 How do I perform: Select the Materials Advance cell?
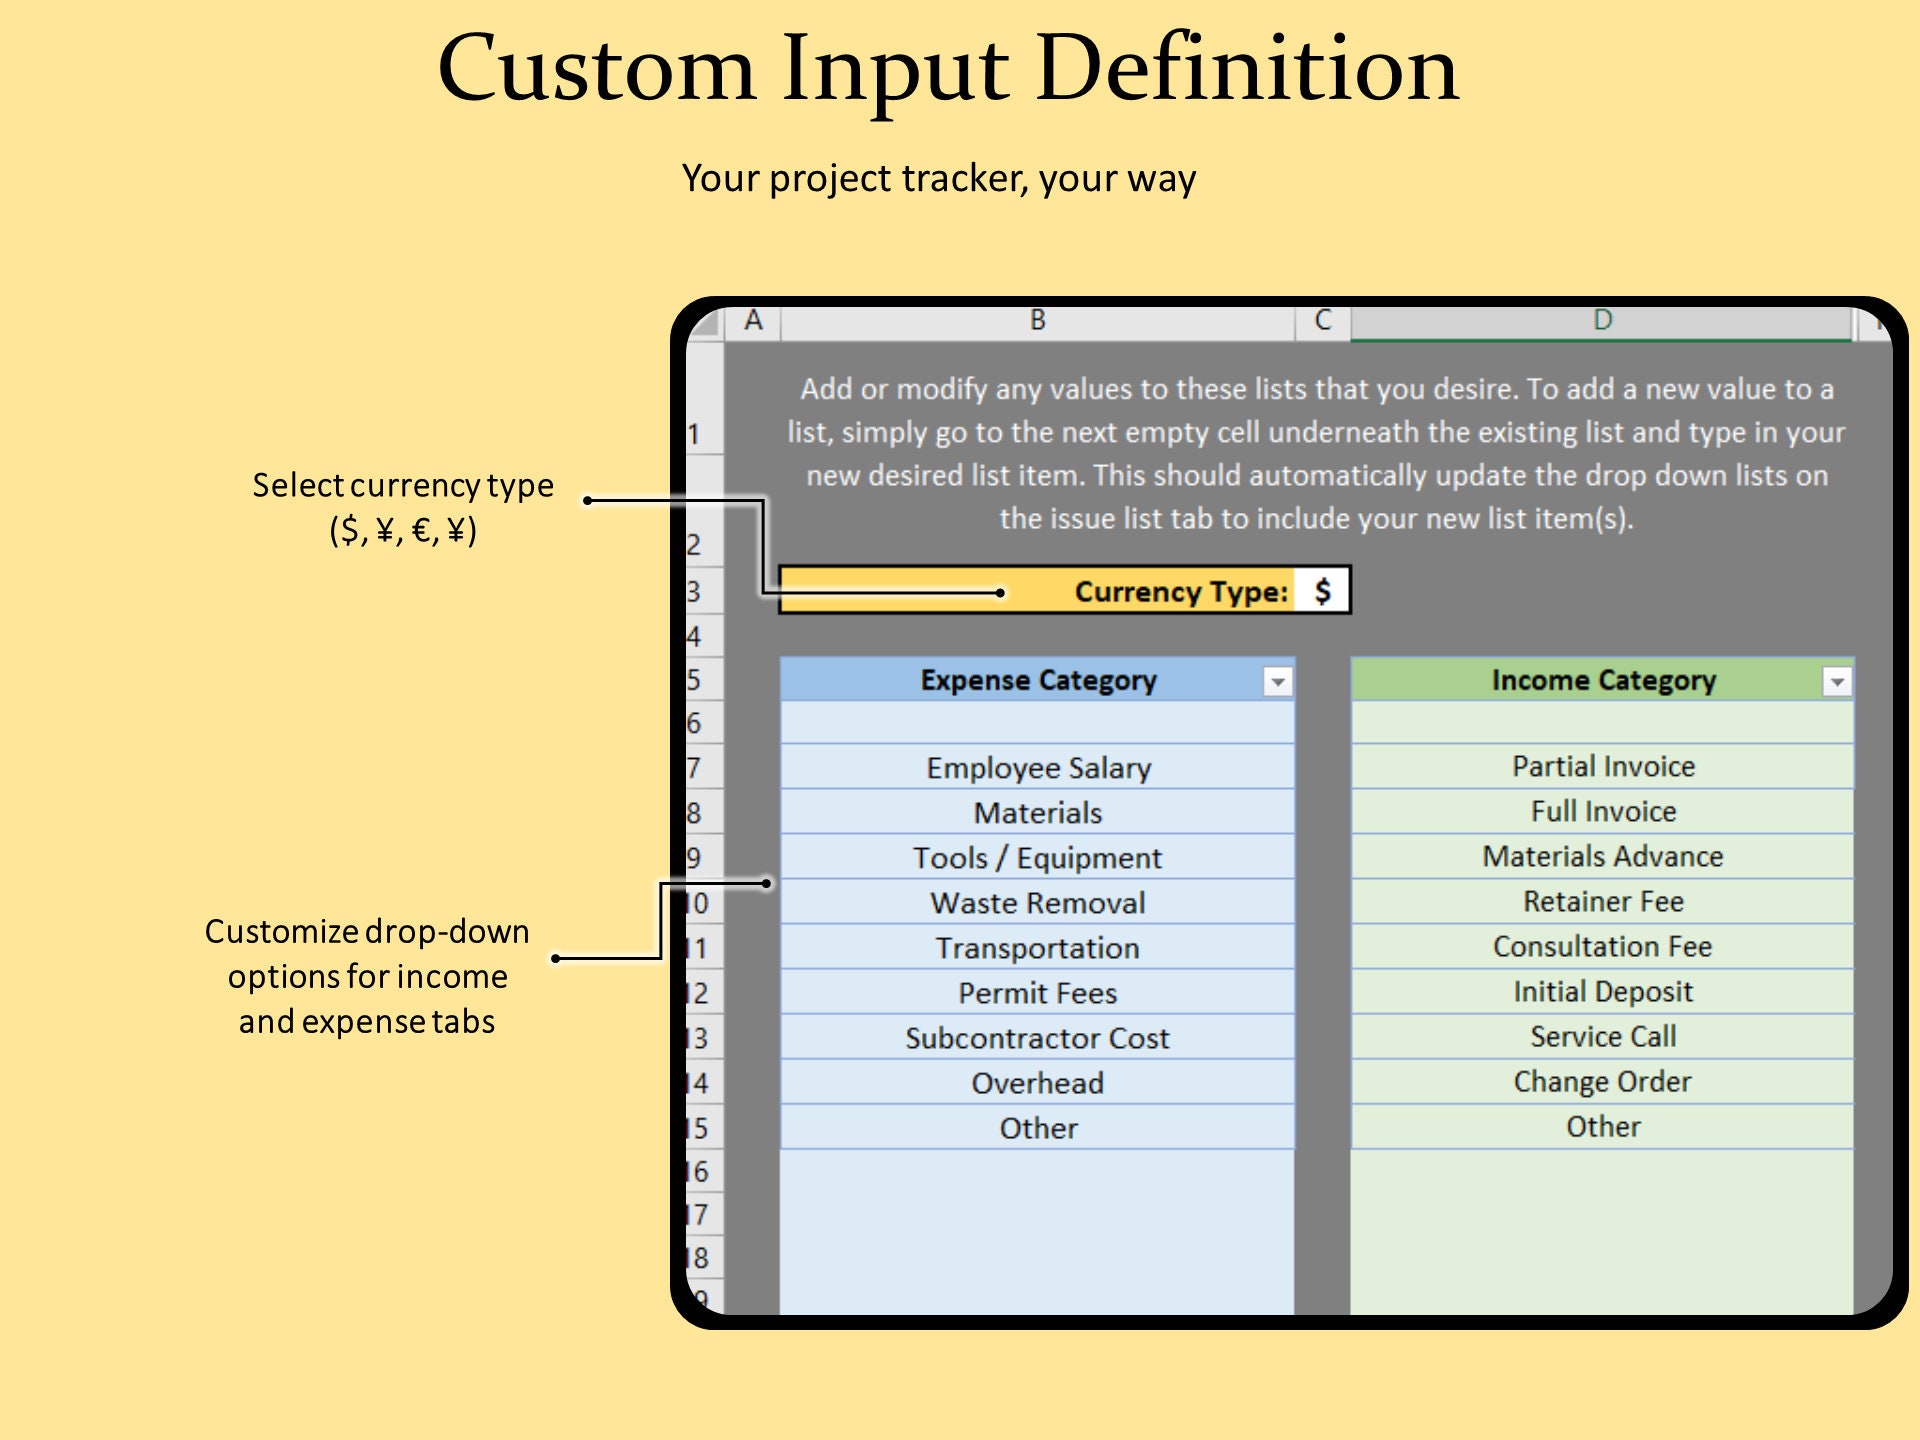click(x=1602, y=856)
